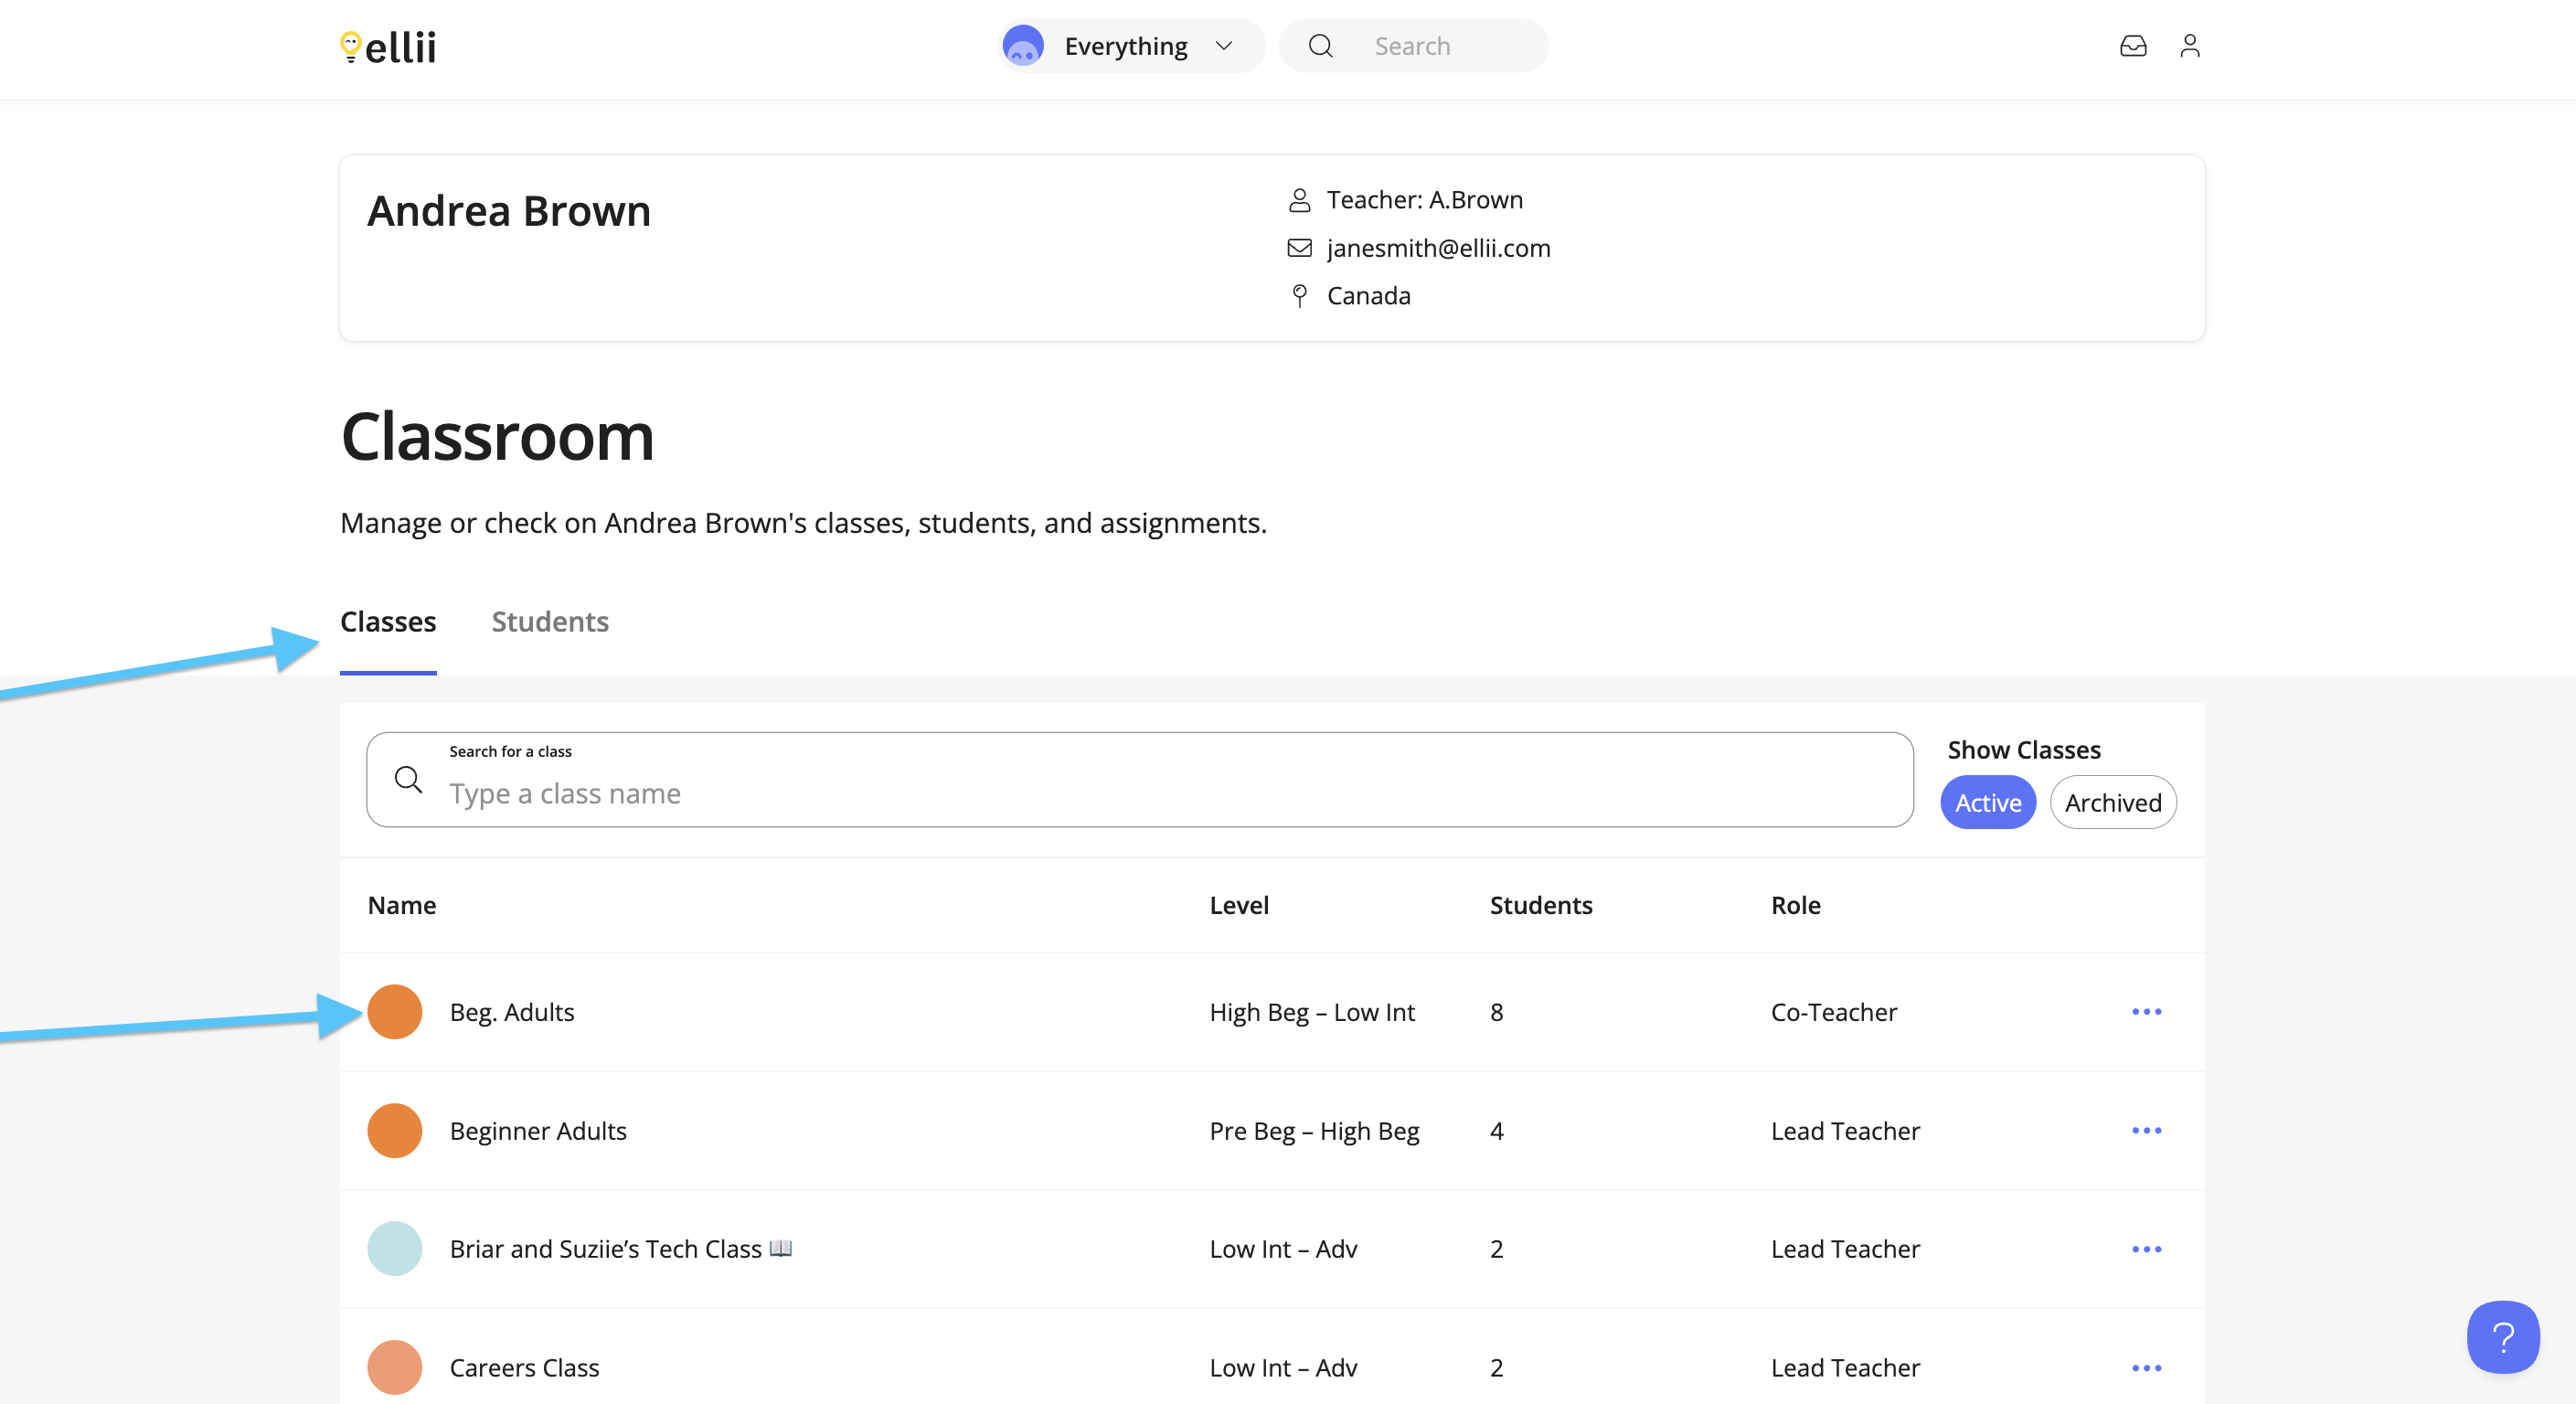The image size is (2576, 1404).
Task: Switch to the Students tab
Action: coord(550,621)
